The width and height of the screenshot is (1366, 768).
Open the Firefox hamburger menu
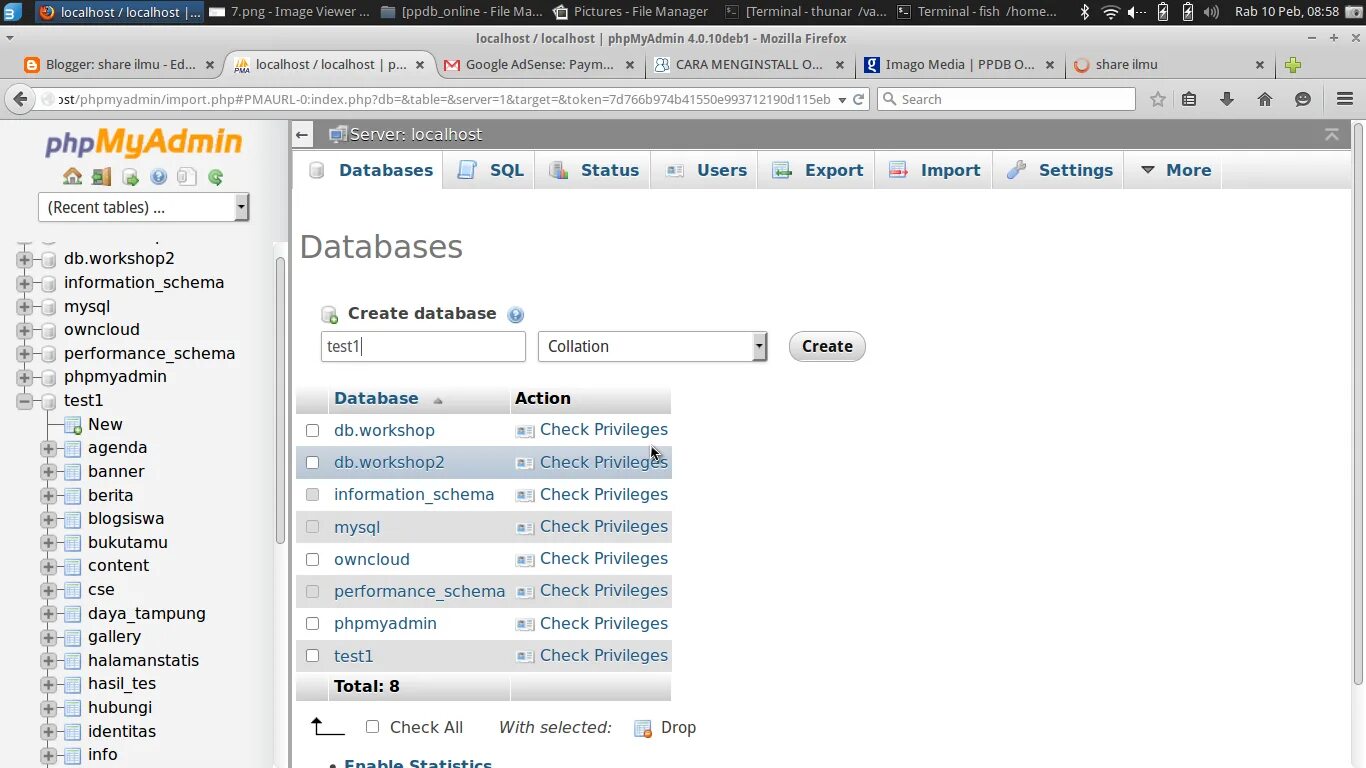click(x=1345, y=99)
